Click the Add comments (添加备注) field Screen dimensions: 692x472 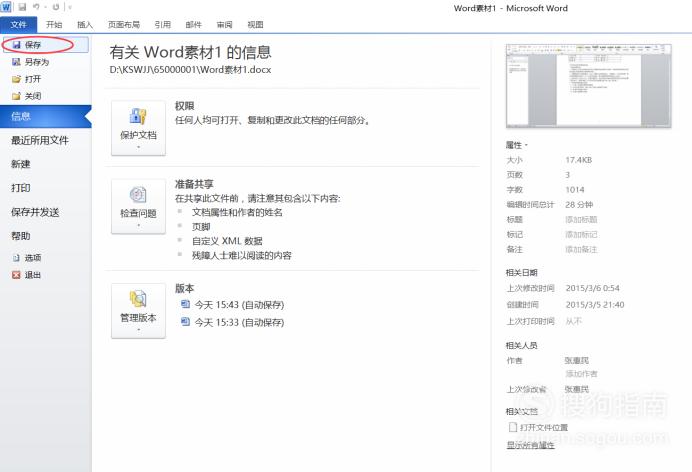pos(581,250)
